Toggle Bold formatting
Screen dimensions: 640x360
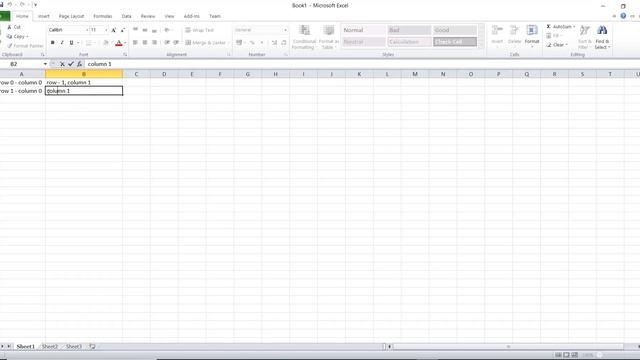[x=53, y=42]
